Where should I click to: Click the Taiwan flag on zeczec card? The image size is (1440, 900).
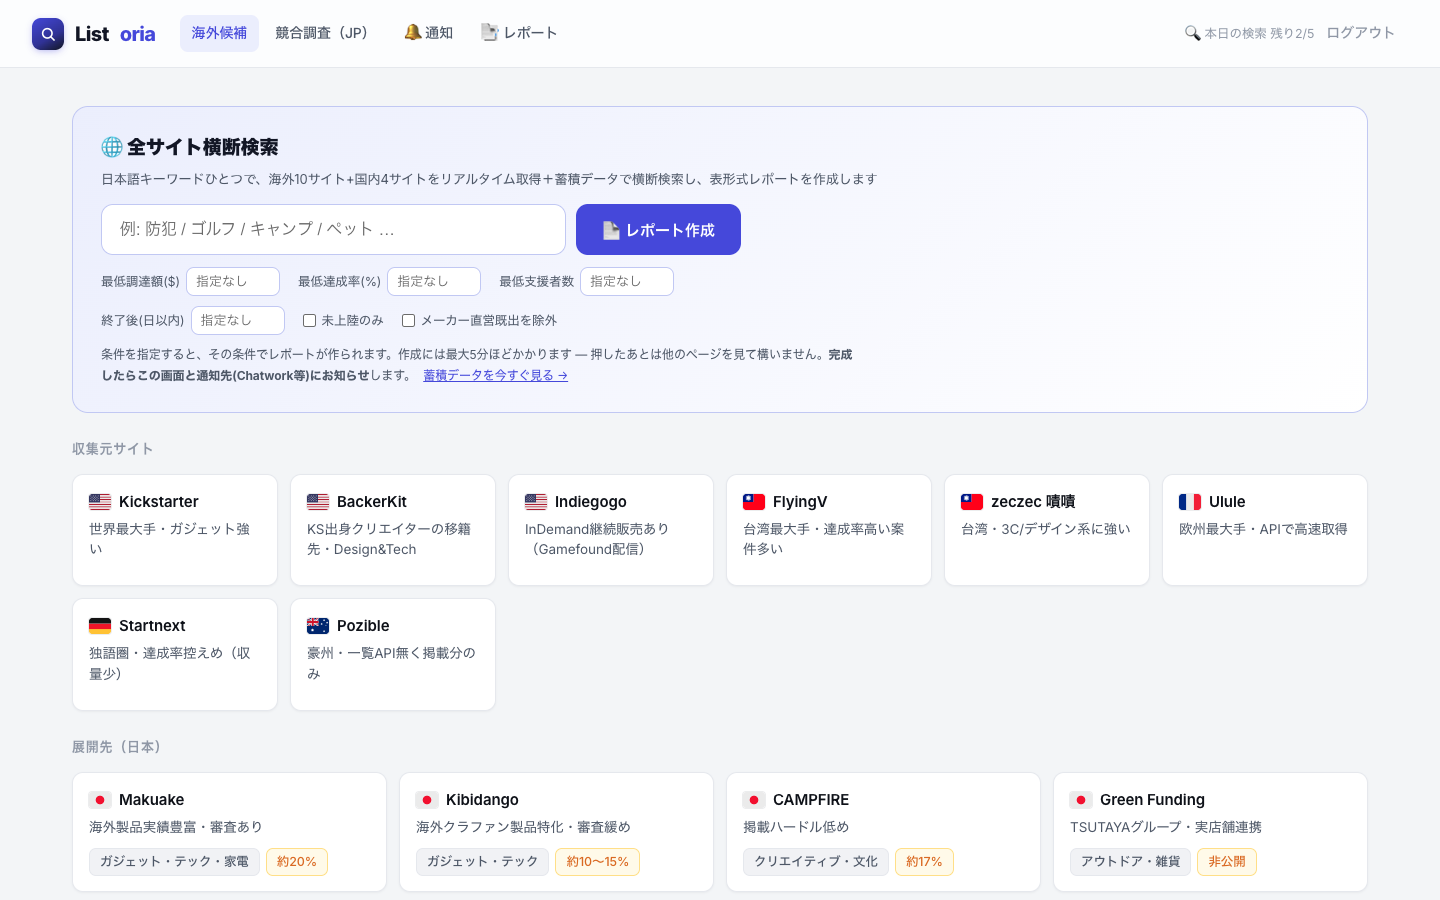click(x=972, y=502)
